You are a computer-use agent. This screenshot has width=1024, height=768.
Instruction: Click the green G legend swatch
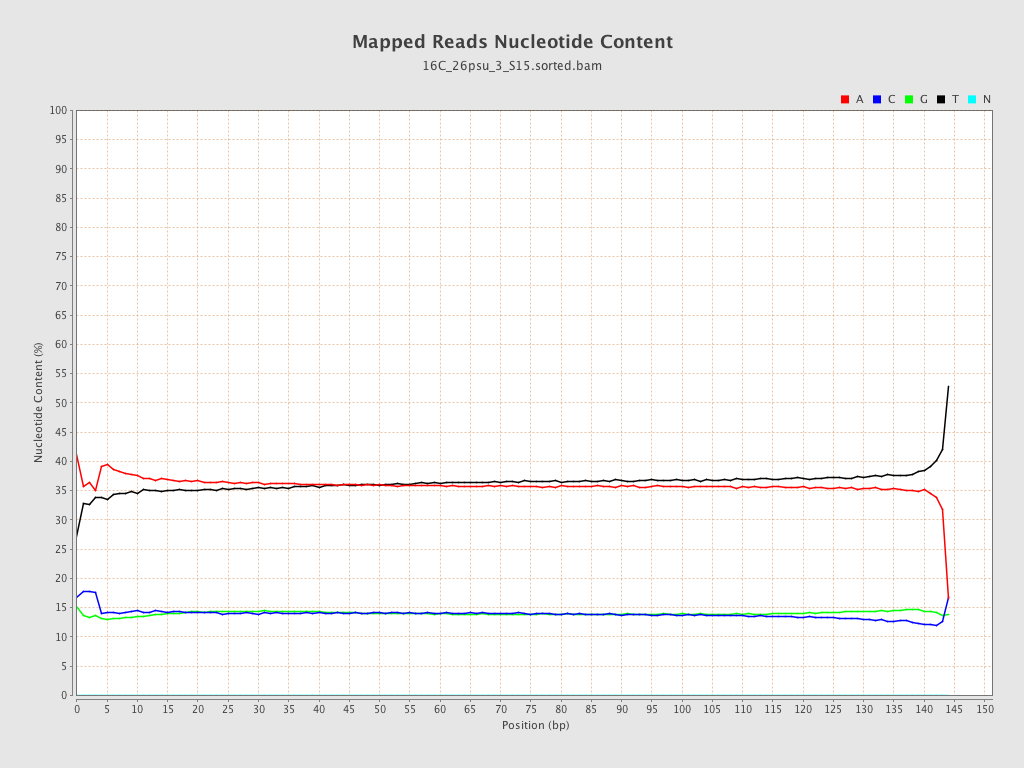pyautogui.click(x=908, y=99)
